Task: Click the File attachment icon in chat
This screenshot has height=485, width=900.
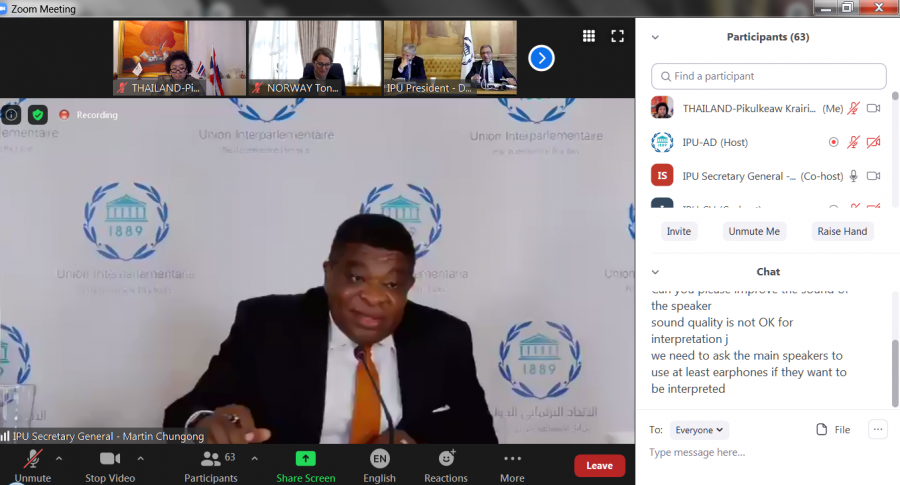Action: tap(822, 430)
